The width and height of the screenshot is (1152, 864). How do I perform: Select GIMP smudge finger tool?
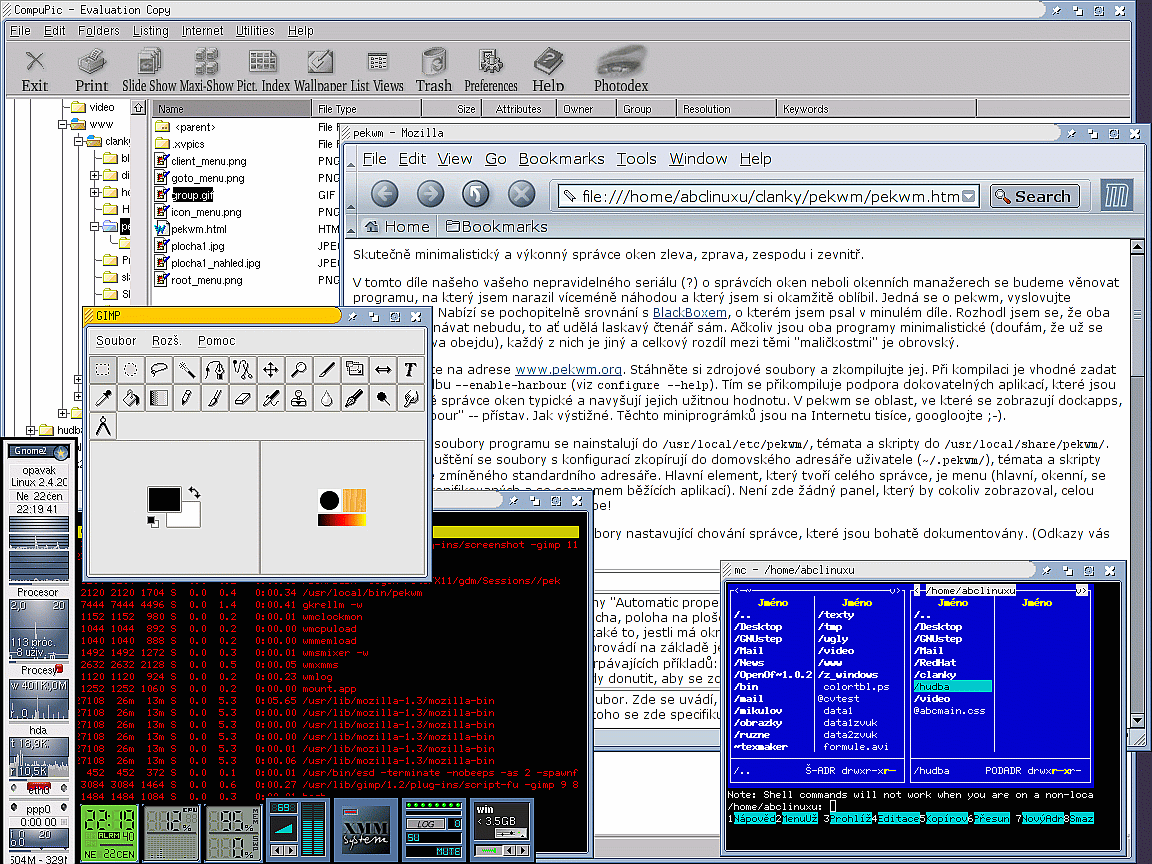click(x=410, y=398)
